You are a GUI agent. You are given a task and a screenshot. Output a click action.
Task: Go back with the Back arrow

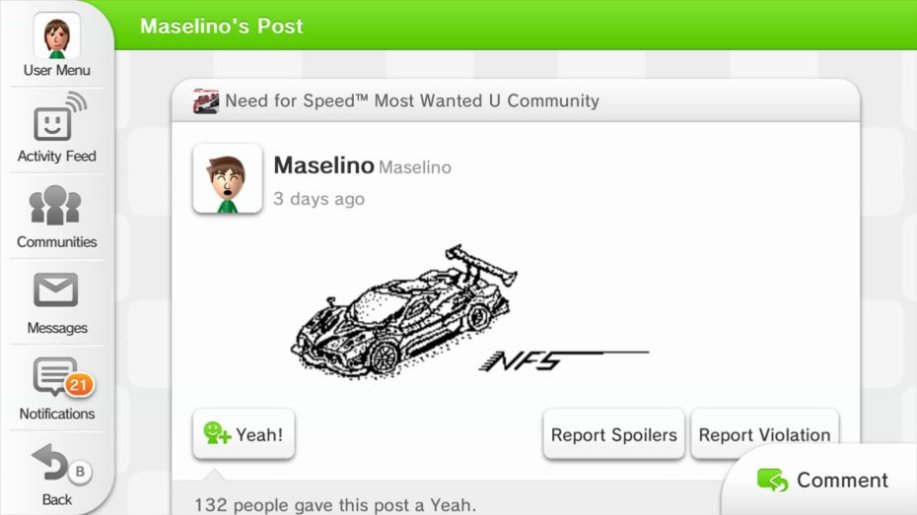click(50, 464)
